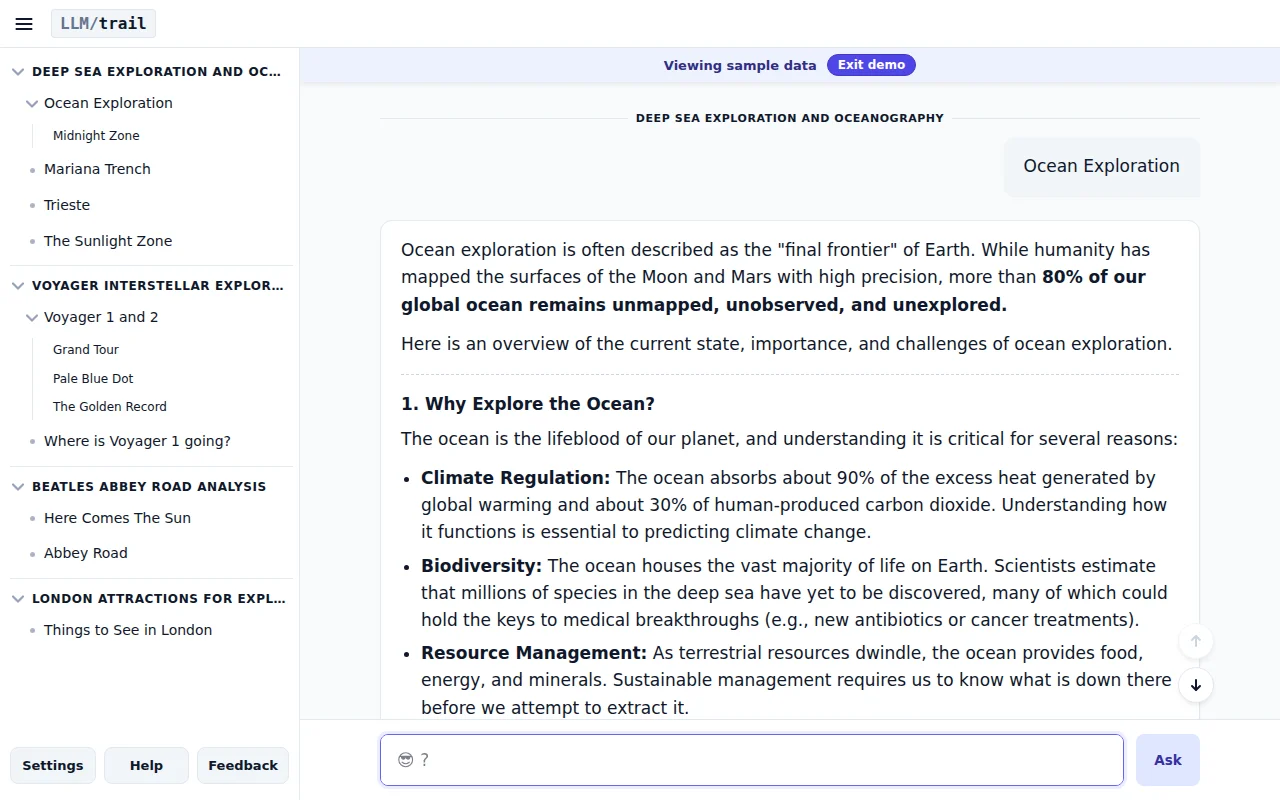Select The Sunlight Zone item
This screenshot has height=800, width=1280.
(x=108, y=241)
